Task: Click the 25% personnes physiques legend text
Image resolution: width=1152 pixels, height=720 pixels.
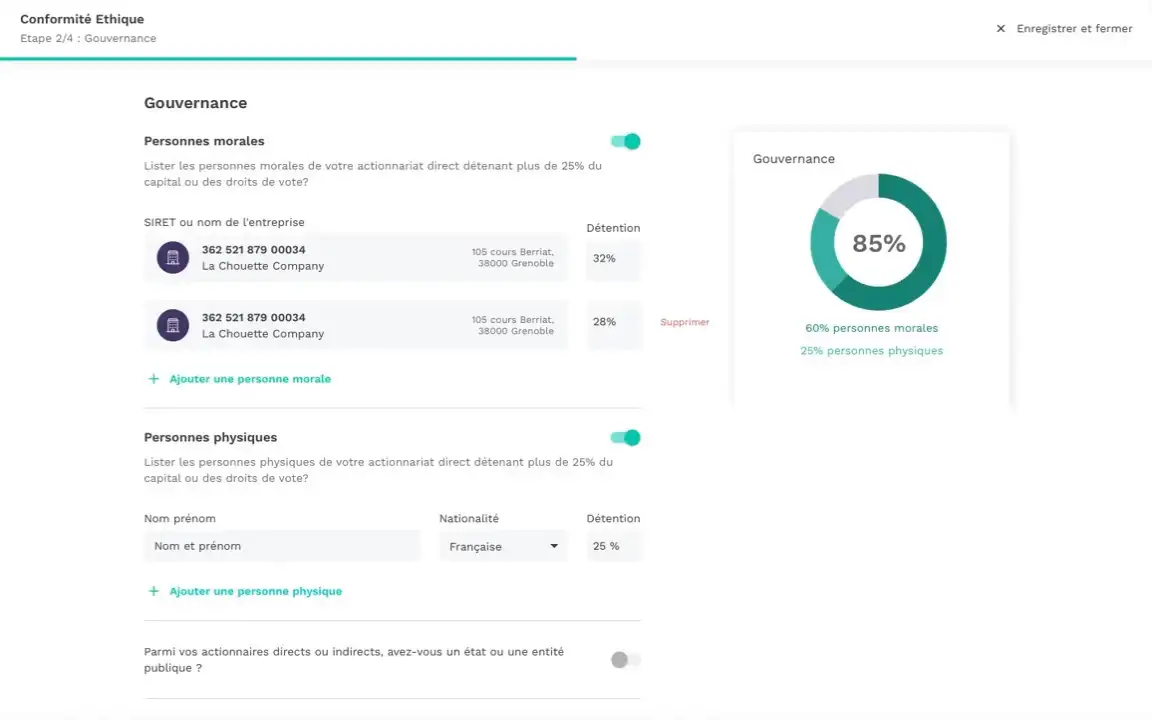Action: pyautogui.click(x=871, y=351)
